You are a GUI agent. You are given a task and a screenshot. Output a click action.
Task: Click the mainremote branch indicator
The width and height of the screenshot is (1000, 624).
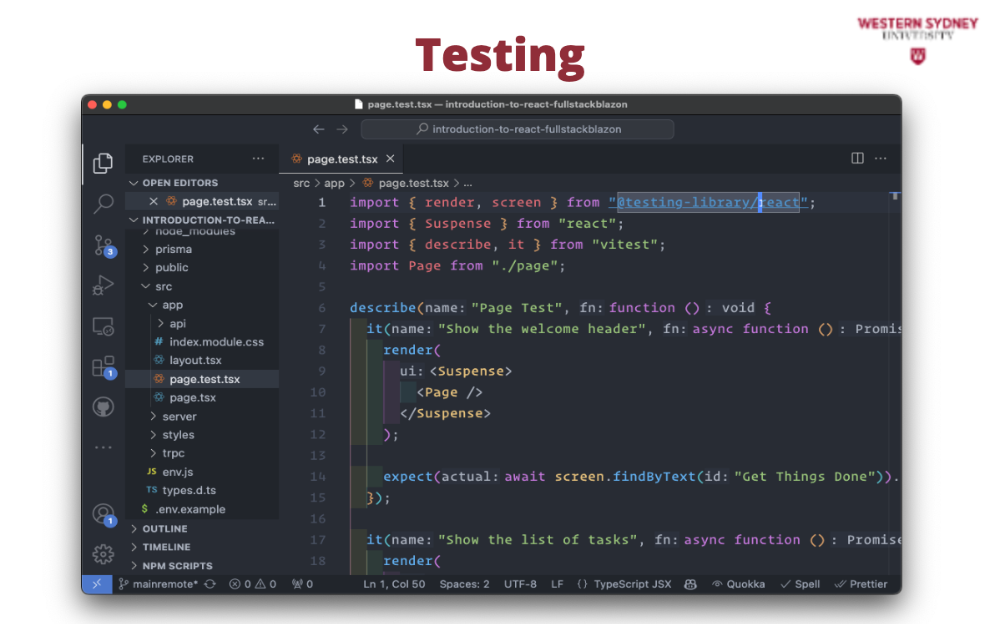[x=159, y=584]
